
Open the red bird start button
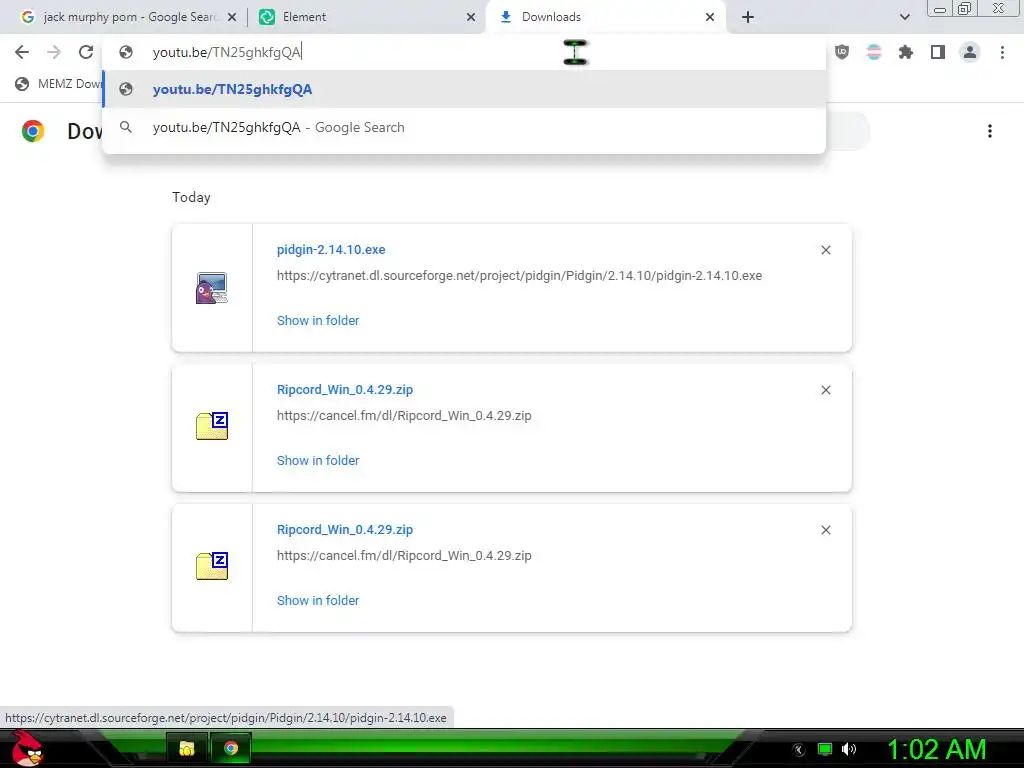point(27,748)
